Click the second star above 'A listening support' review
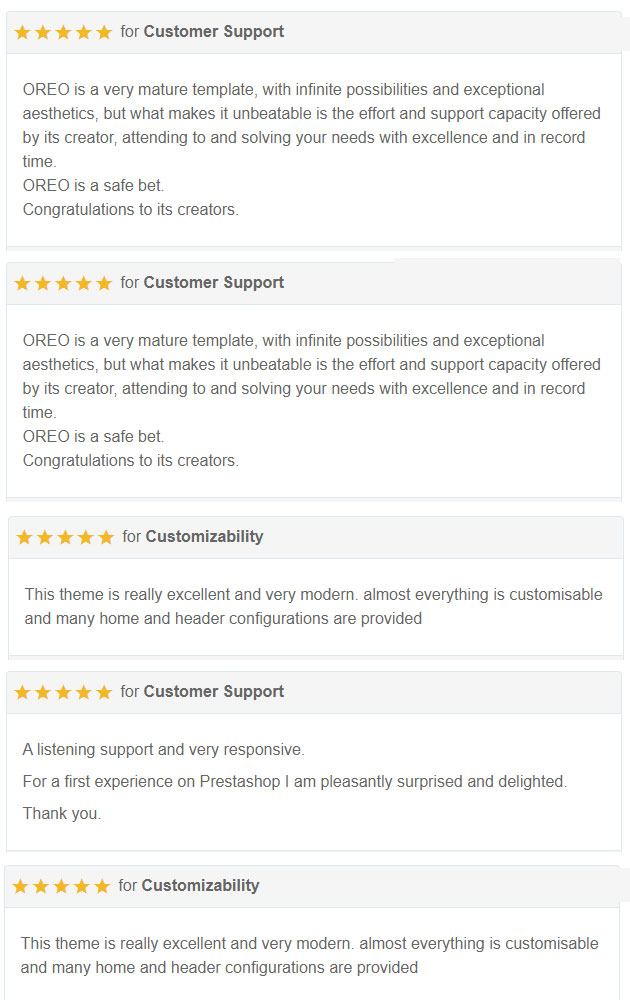Image resolution: width=630 pixels, height=1000 pixels. 43,692
